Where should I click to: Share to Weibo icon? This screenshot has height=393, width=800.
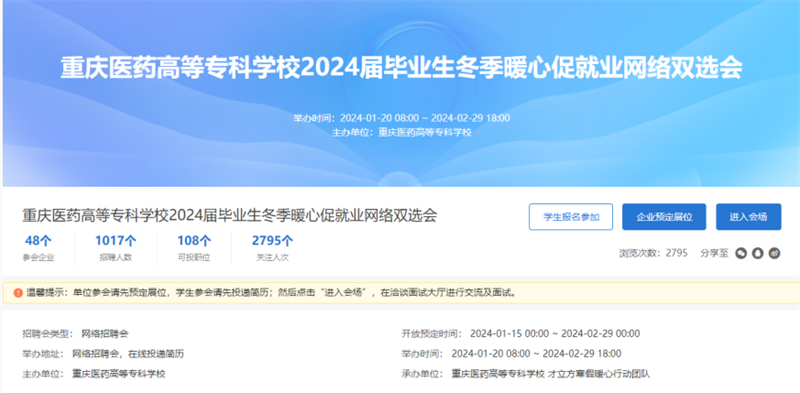click(774, 253)
